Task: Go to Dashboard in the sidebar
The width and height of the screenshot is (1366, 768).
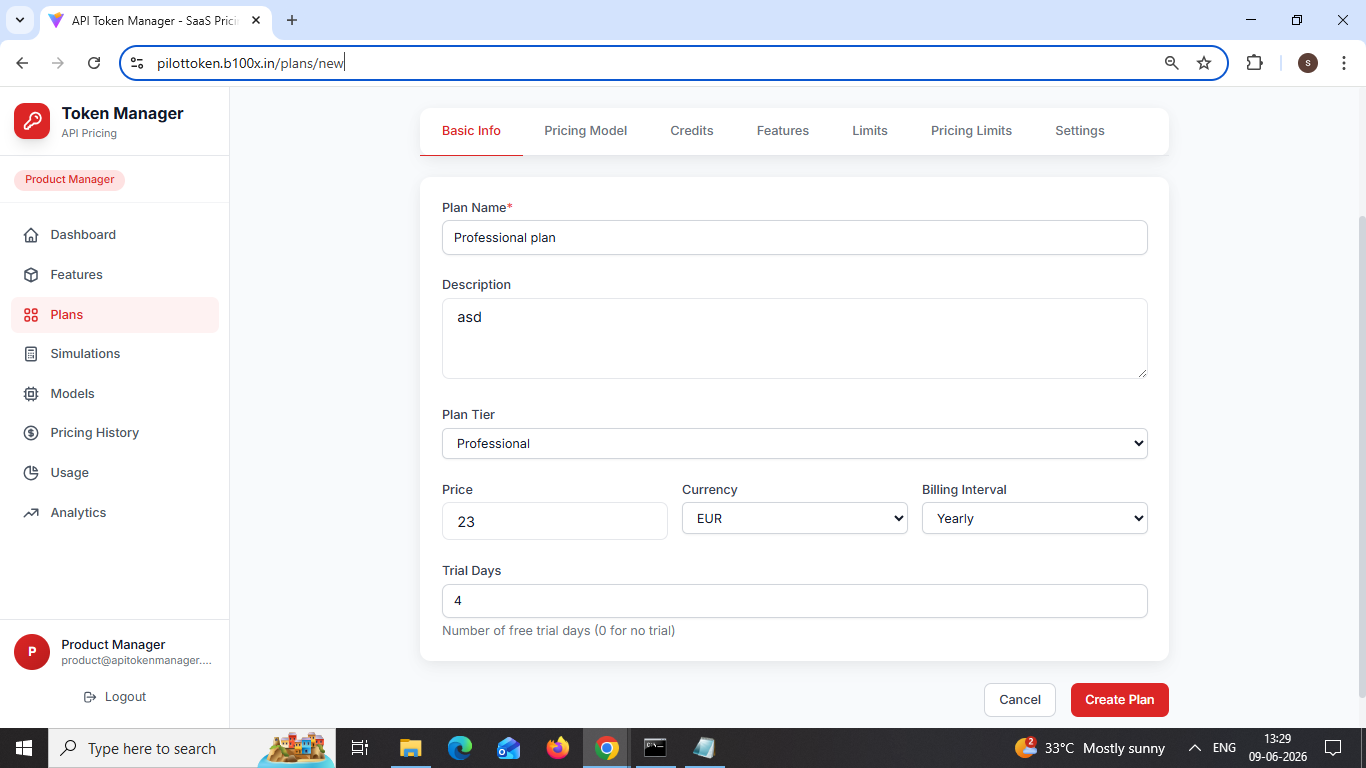Action: coord(115,235)
